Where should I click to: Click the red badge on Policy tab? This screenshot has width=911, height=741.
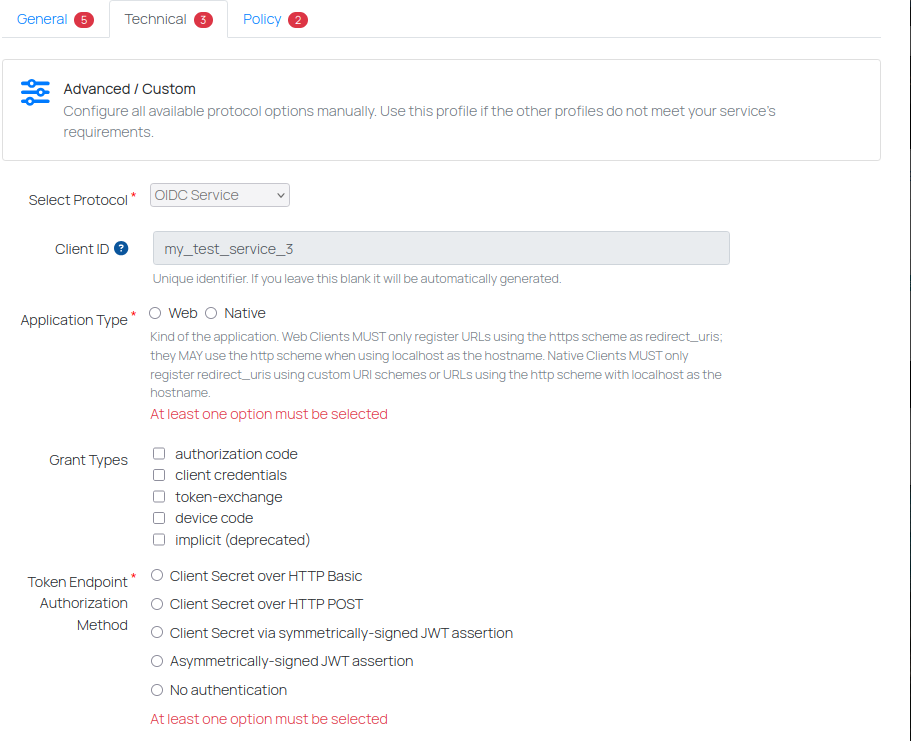coord(298,20)
